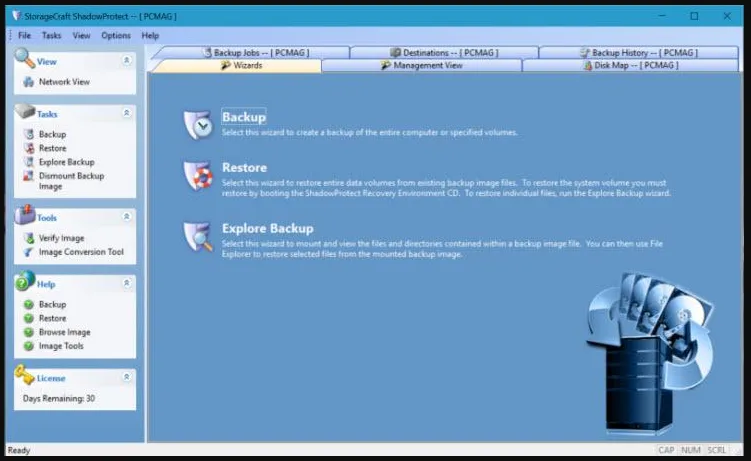Click the Explore Backup magnifier icon
Screen dimensions: 751x461
(198, 236)
